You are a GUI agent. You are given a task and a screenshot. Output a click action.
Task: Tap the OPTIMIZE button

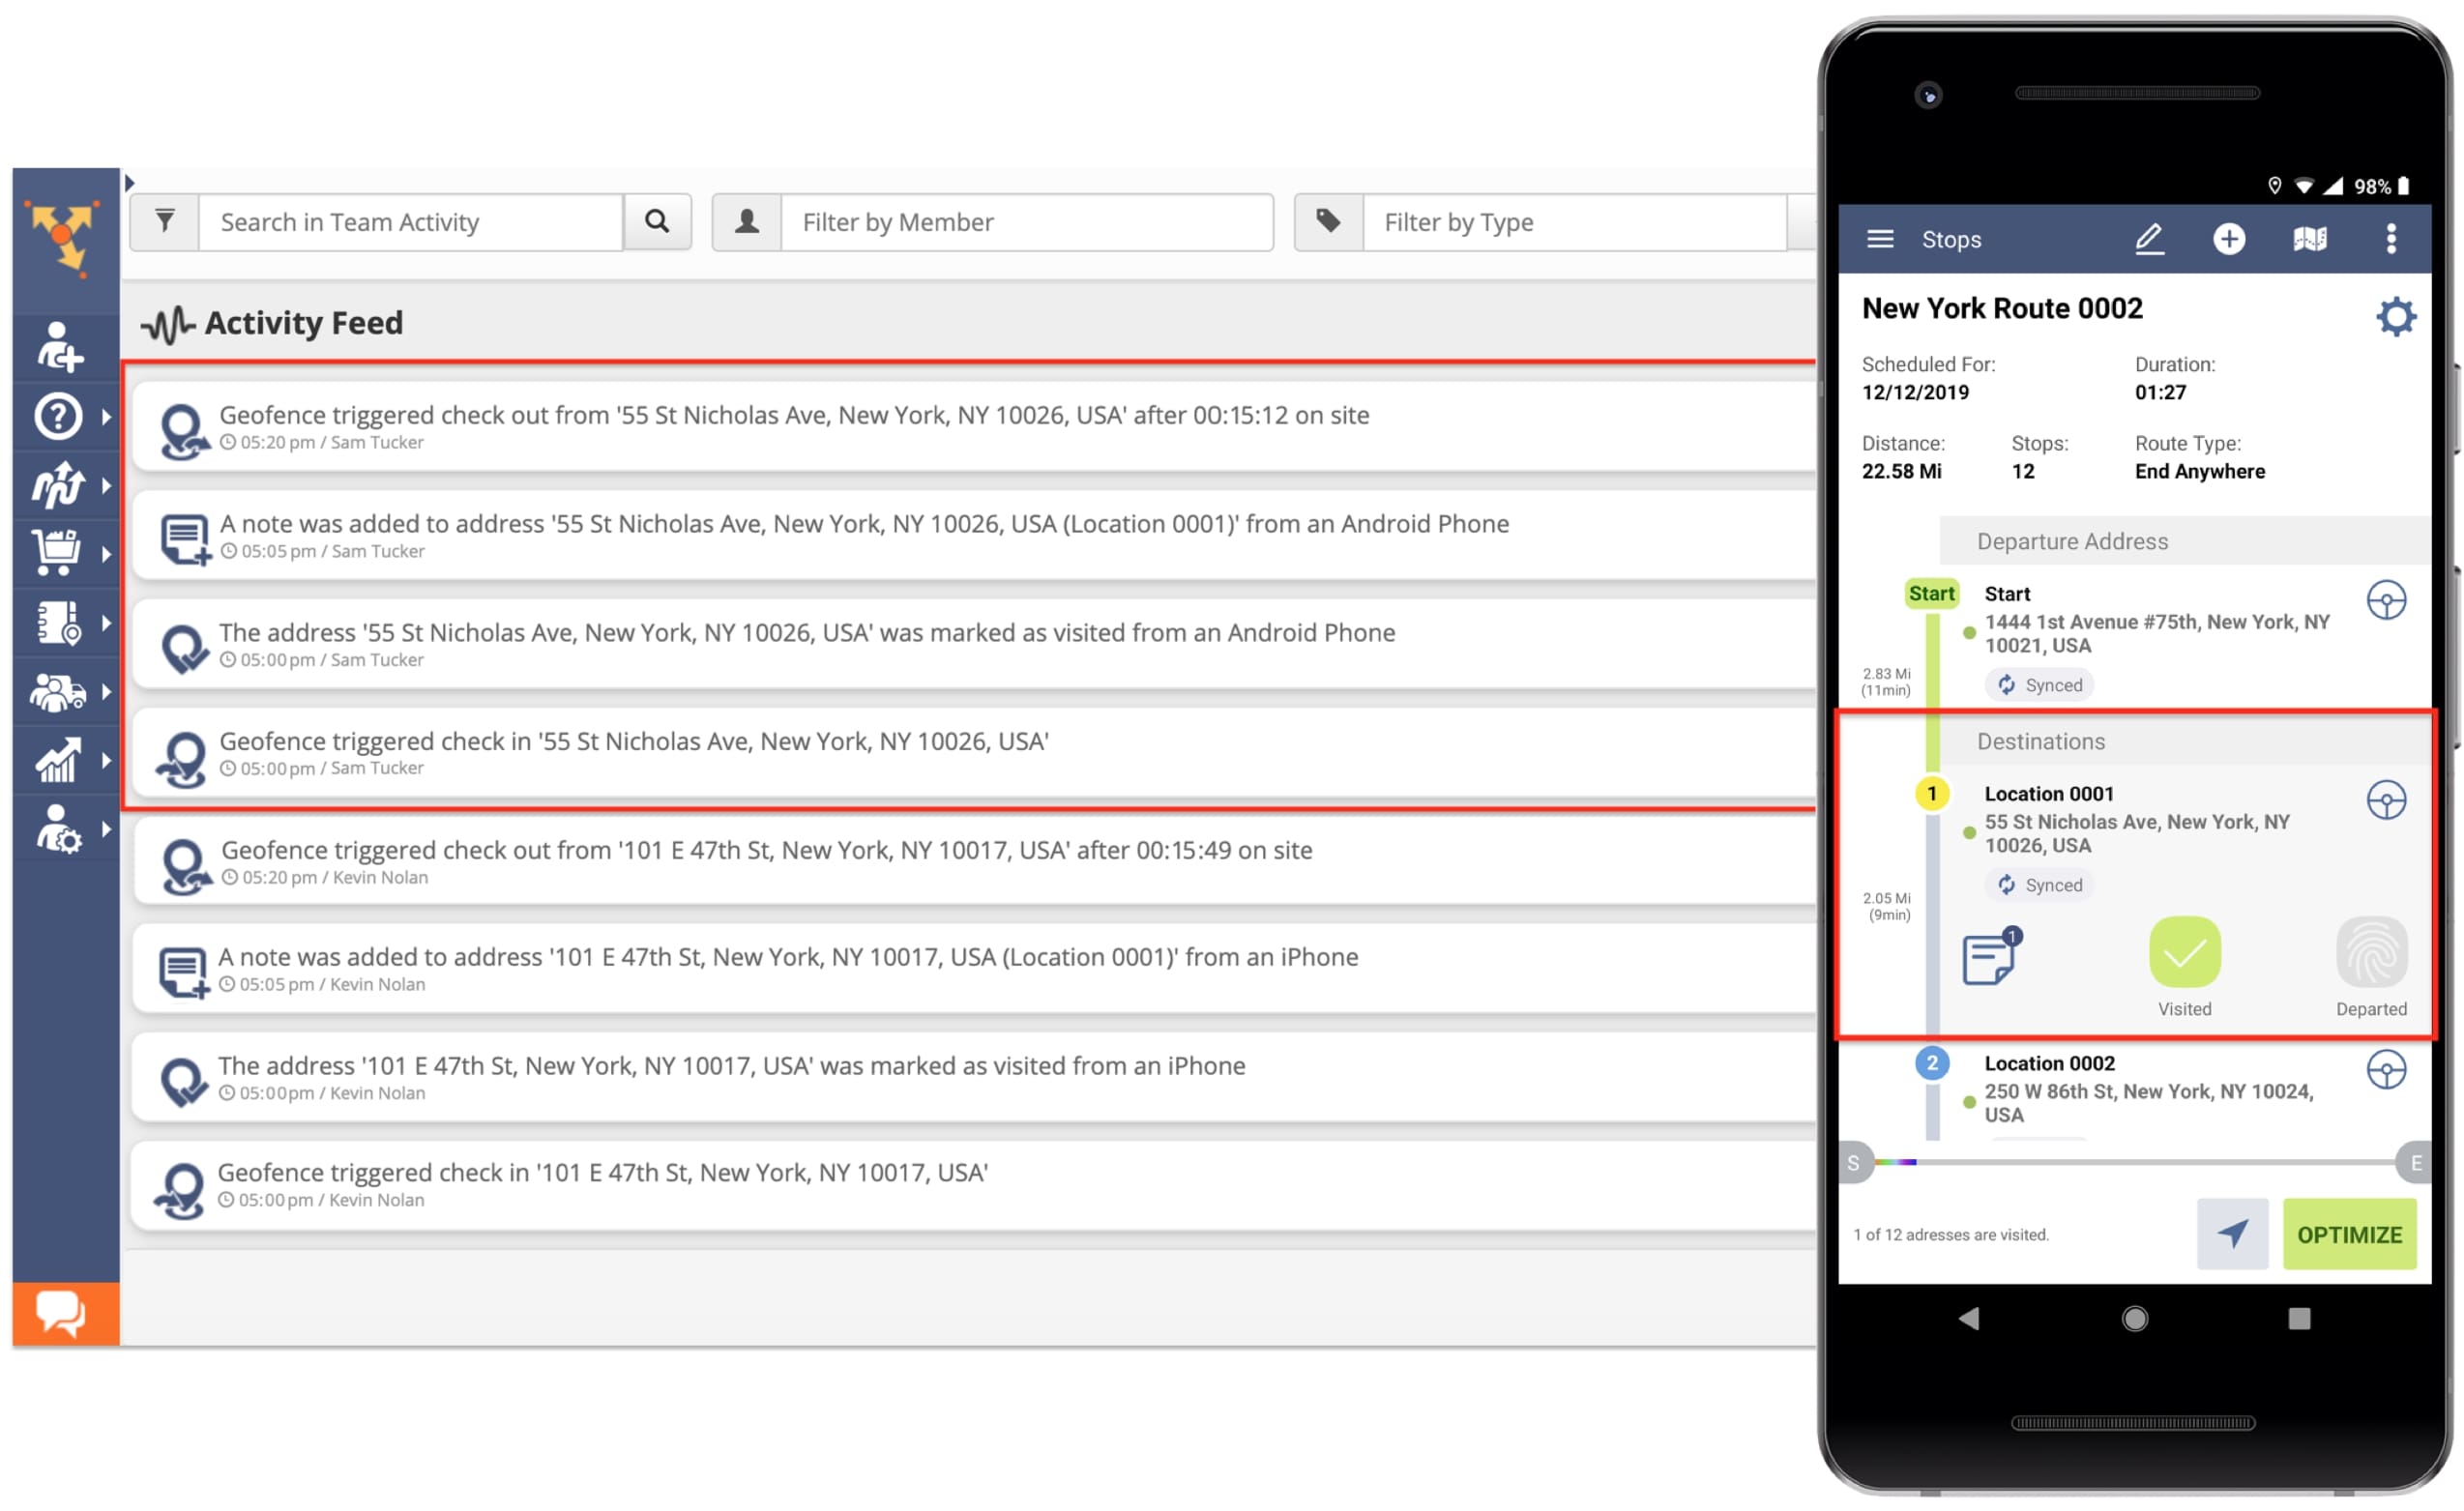click(x=2349, y=1234)
